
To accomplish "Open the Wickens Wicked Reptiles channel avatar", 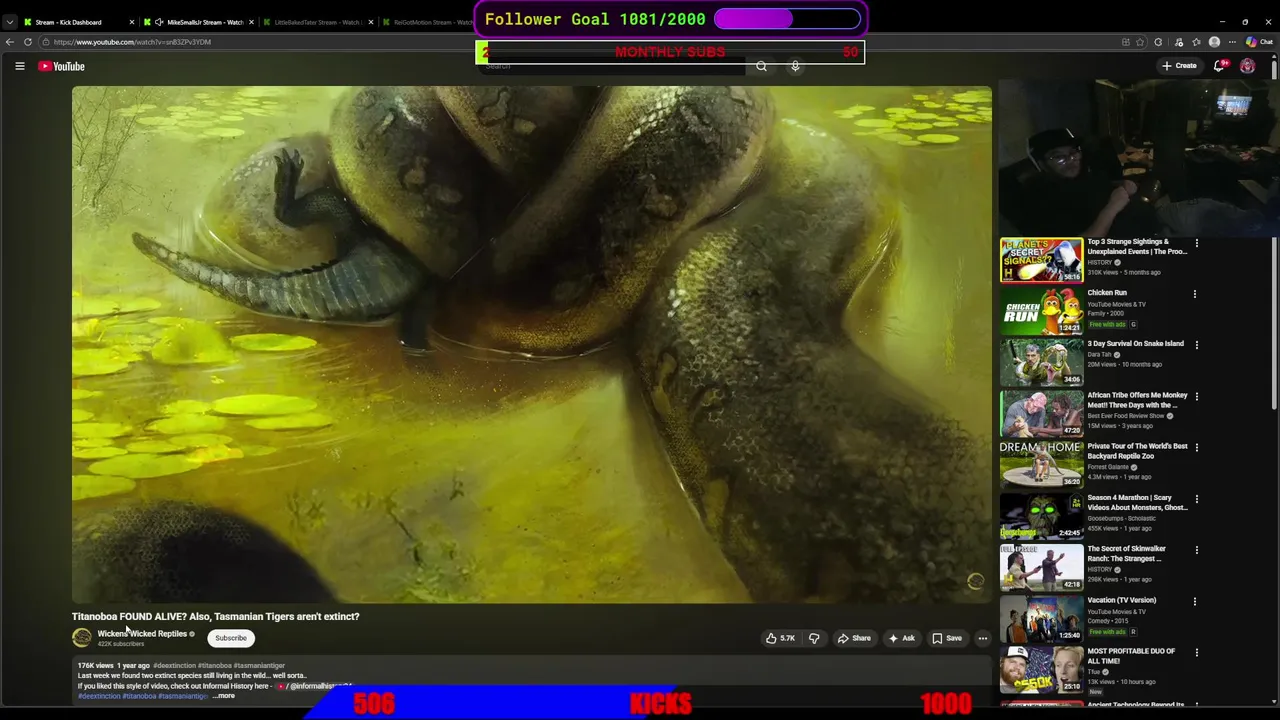I will point(82,637).
